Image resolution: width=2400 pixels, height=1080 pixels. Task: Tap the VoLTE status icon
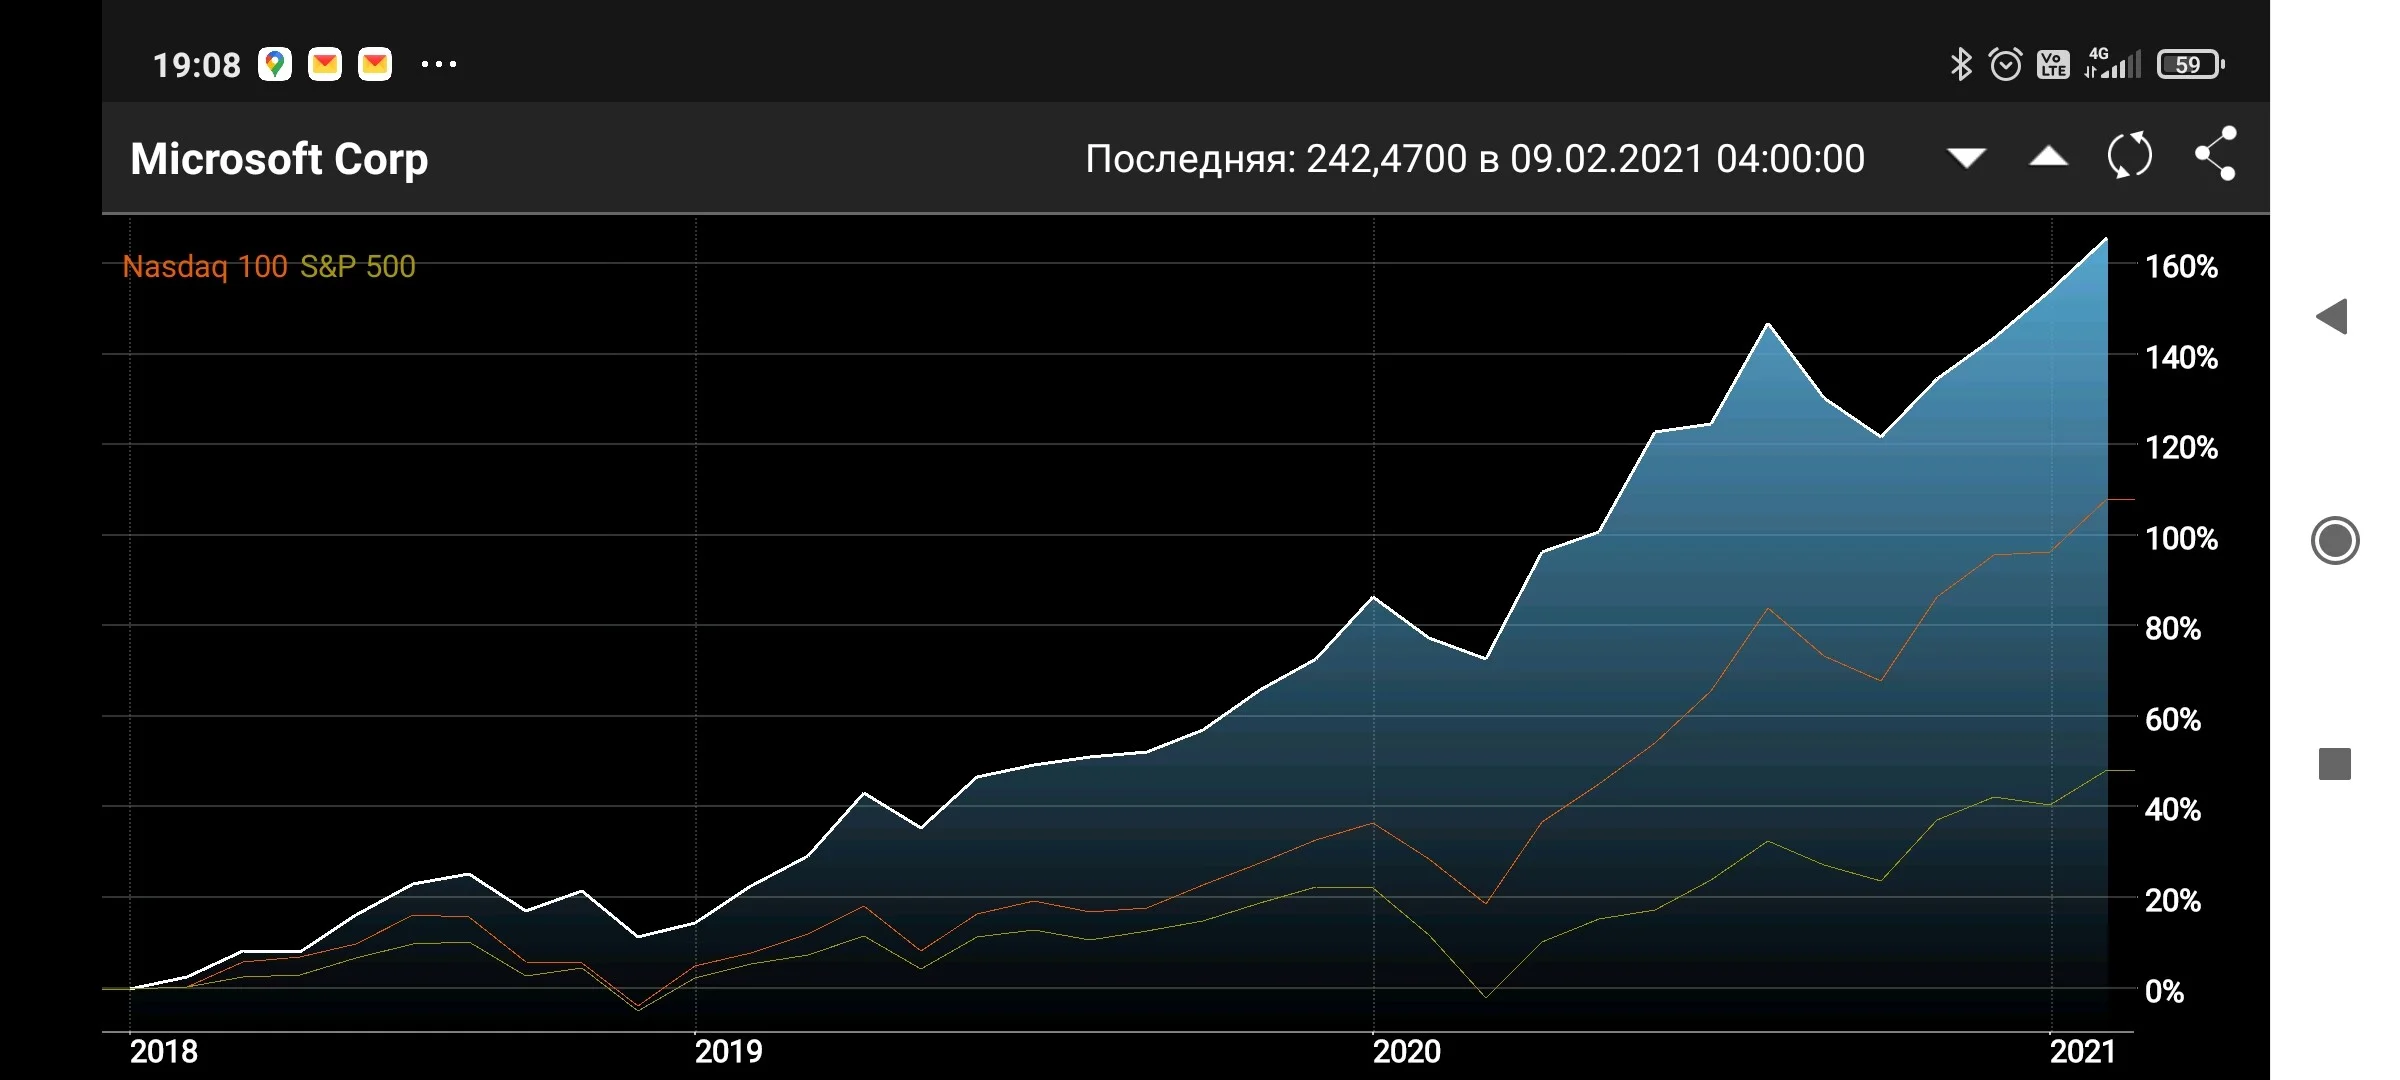pyautogui.click(x=2053, y=65)
